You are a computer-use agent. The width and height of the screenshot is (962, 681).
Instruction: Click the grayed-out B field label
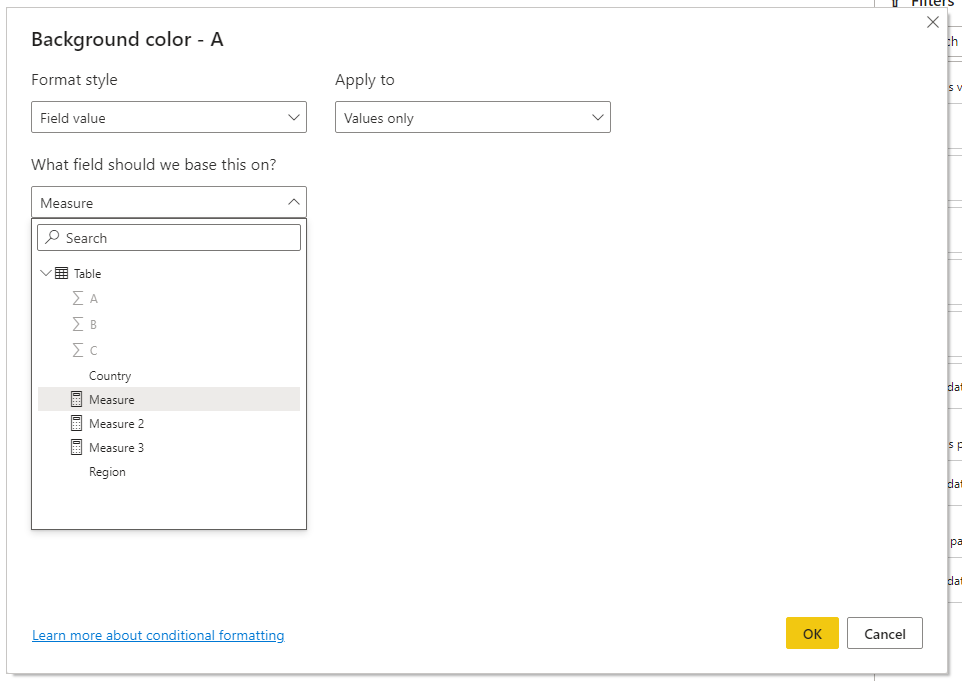tap(93, 325)
